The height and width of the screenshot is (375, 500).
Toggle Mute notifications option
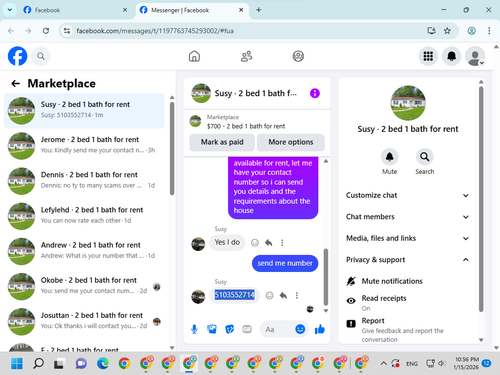click(407, 281)
